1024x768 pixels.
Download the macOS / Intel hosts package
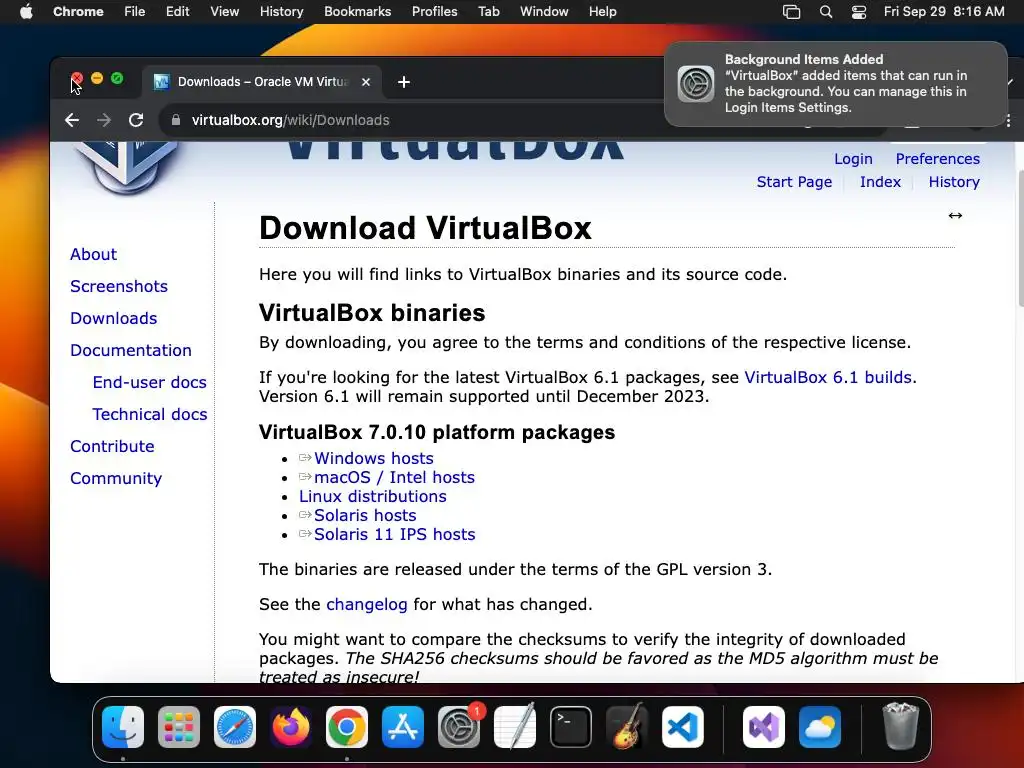394,477
